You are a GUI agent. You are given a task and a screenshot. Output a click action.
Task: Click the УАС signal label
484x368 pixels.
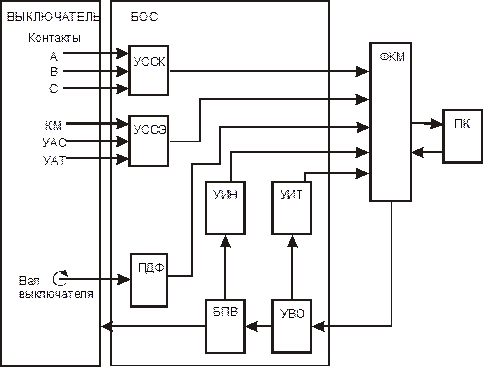click(x=54, y=143)
